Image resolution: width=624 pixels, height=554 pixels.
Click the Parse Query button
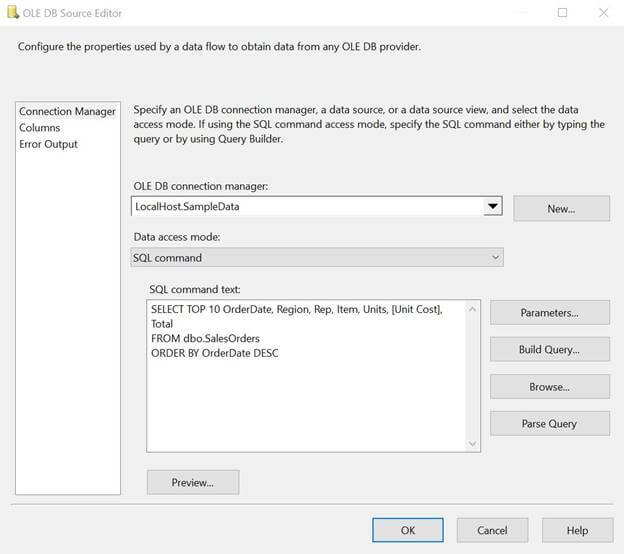(550, 423)
